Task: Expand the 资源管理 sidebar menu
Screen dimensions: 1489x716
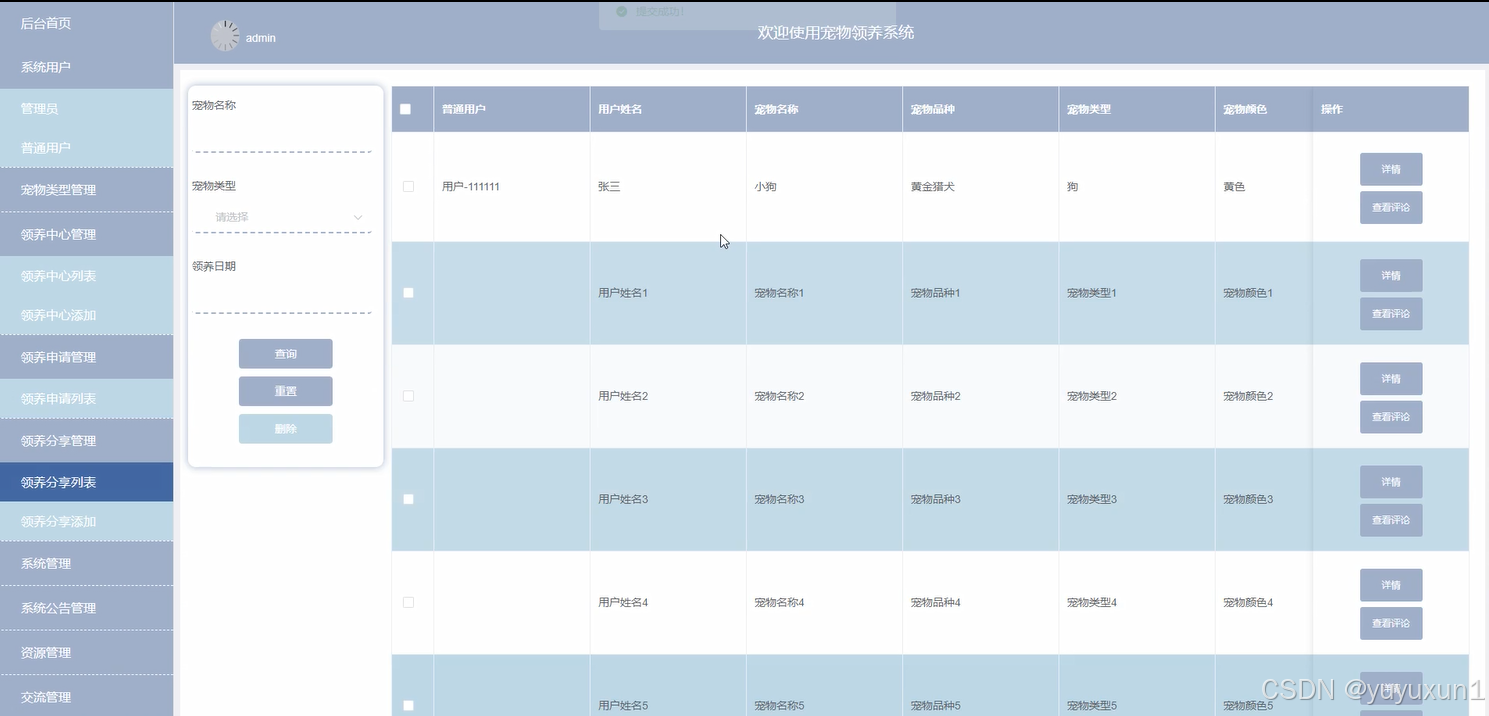Action: (86, 652)
